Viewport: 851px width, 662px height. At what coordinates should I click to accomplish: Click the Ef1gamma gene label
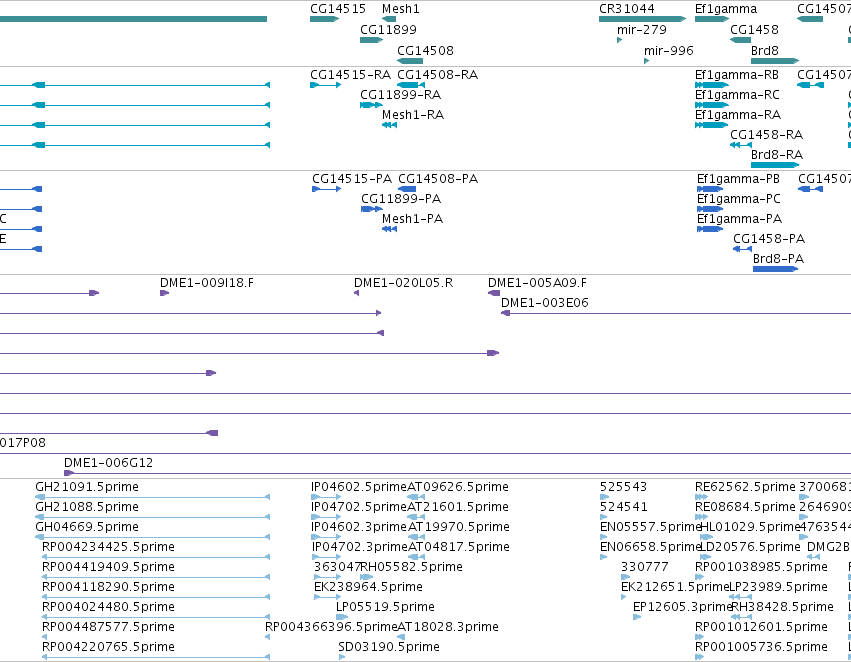click(x=726, y=9)
